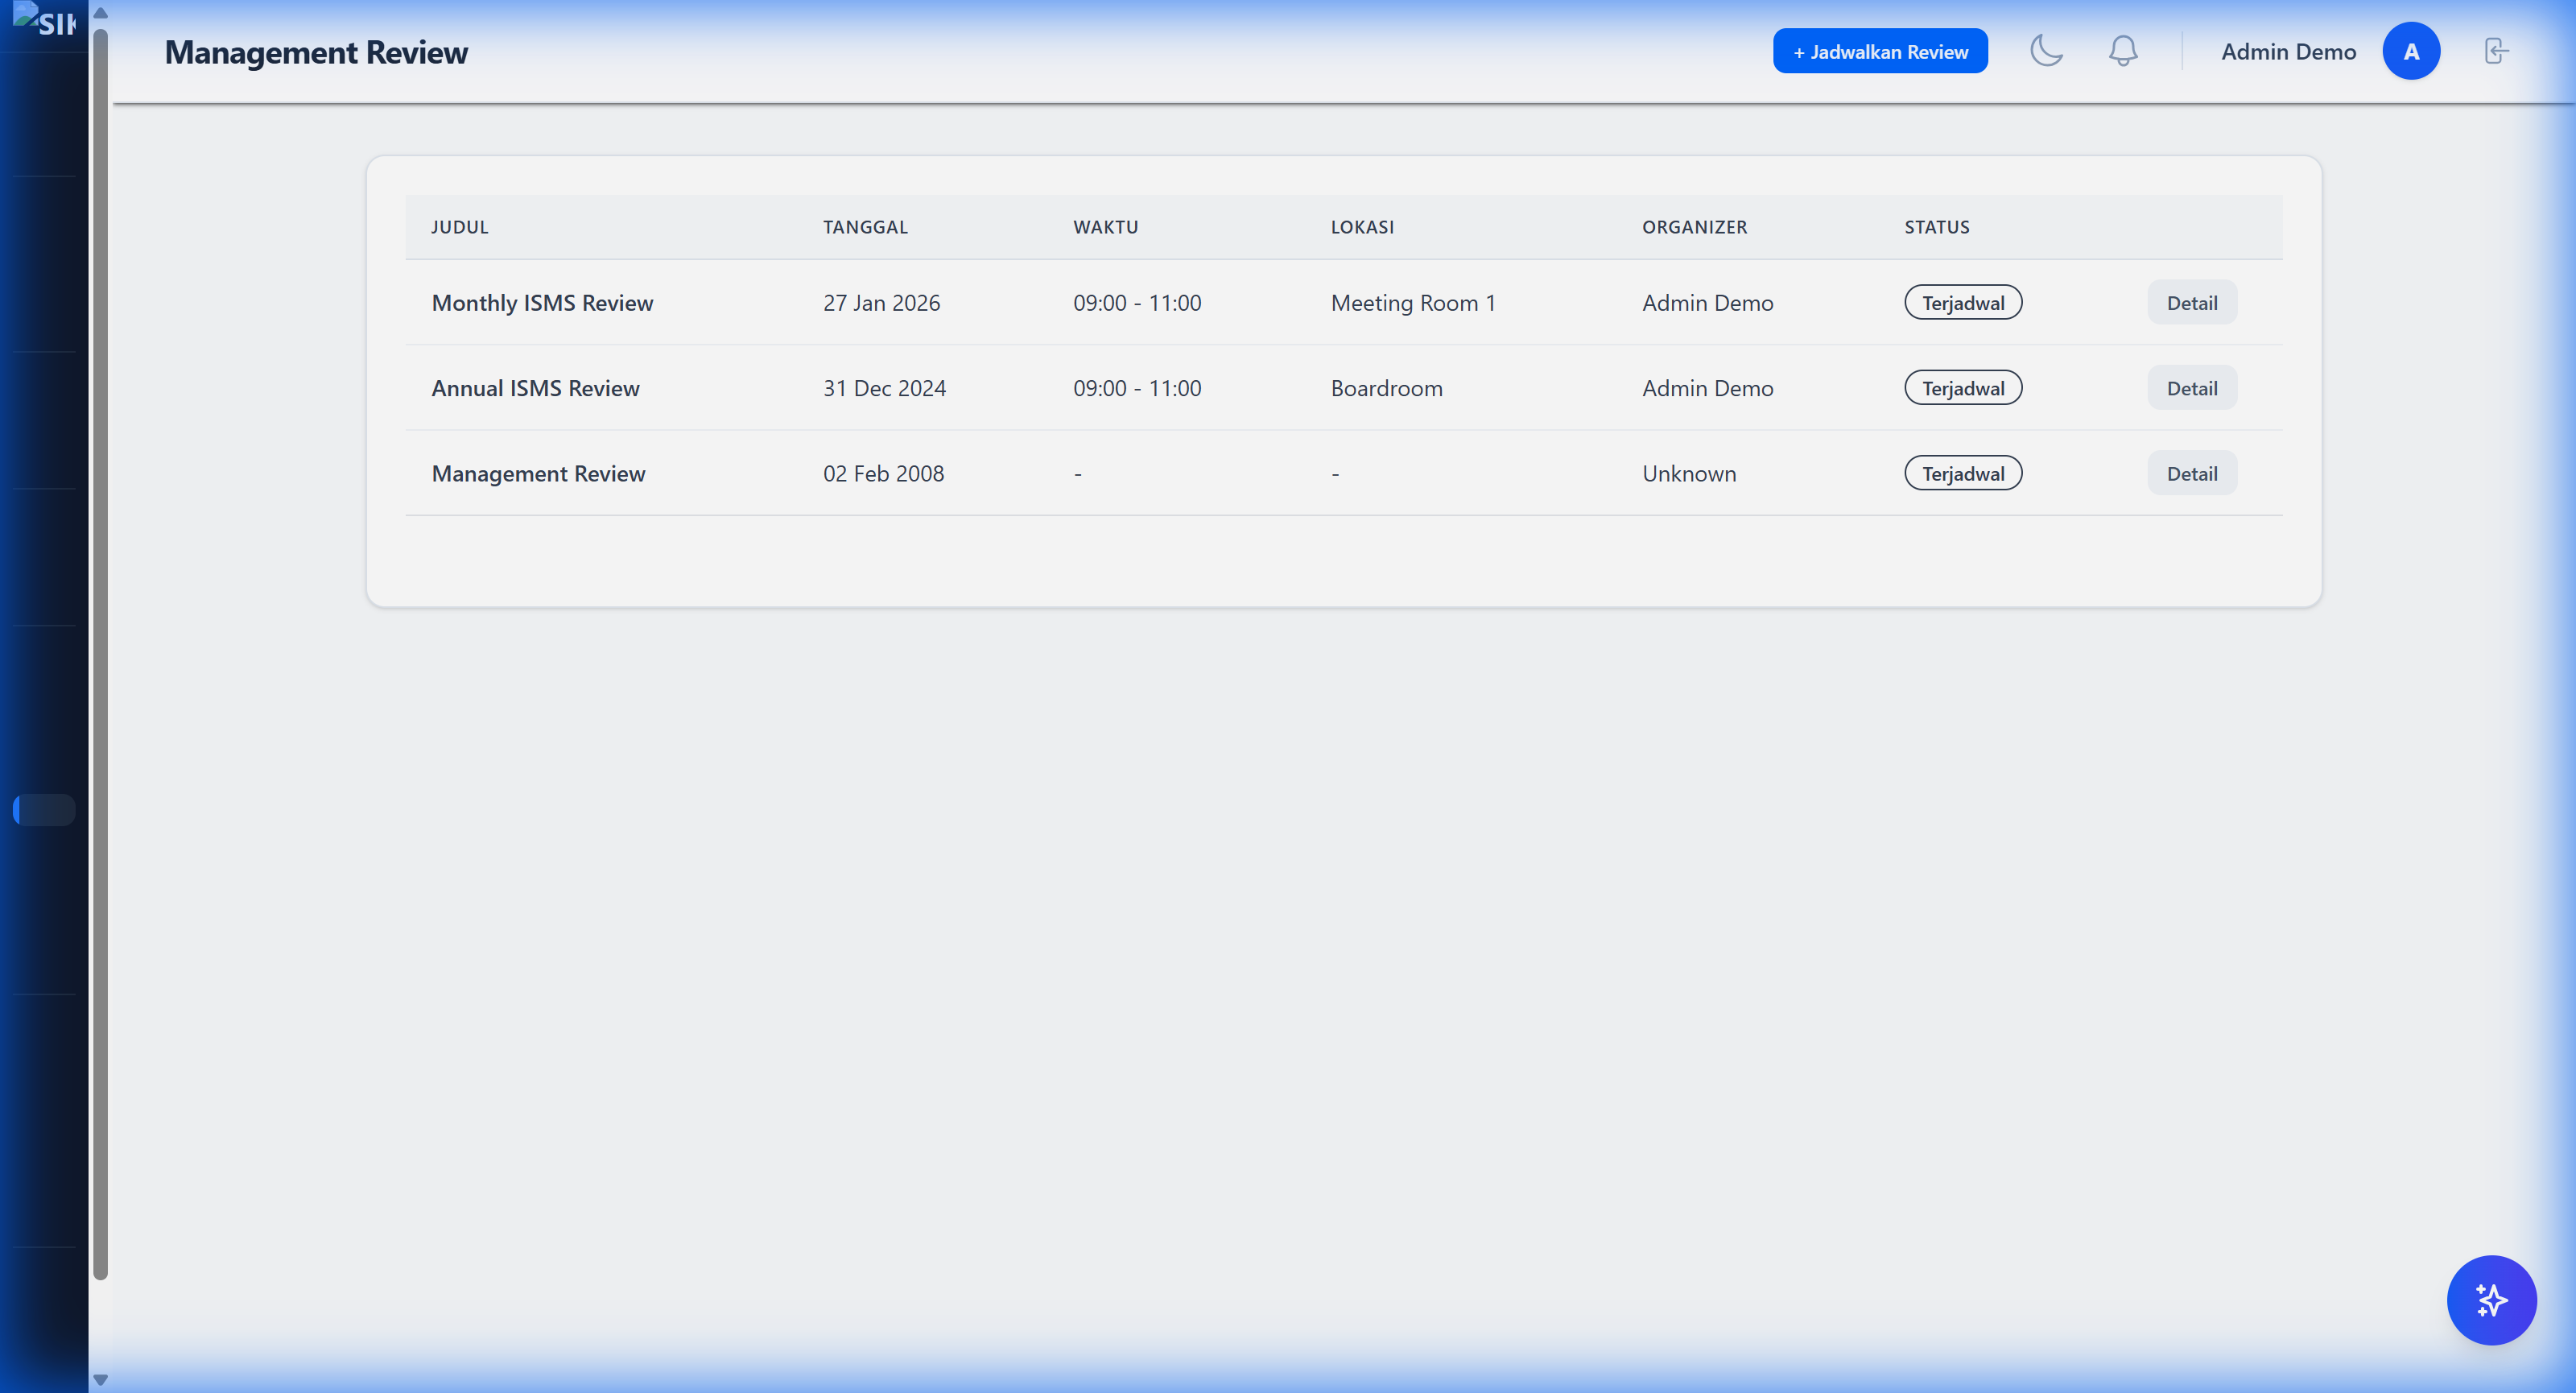Viewport: 2576px width, 1393px height.
Task: Click the Jadwalkan Review button
Action: 1879,51
